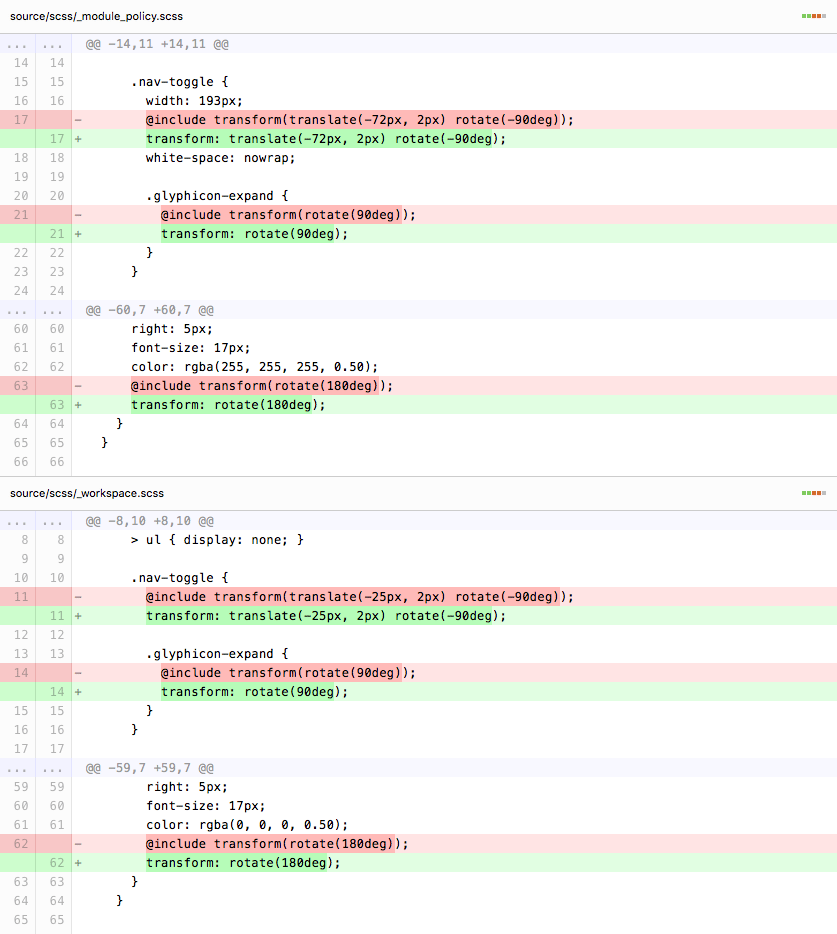Click the diffstat squares icon for _workspace.scss

(814, 493)
